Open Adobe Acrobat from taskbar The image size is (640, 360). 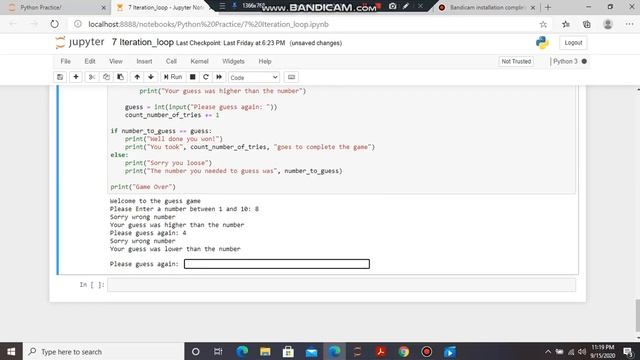380,351
